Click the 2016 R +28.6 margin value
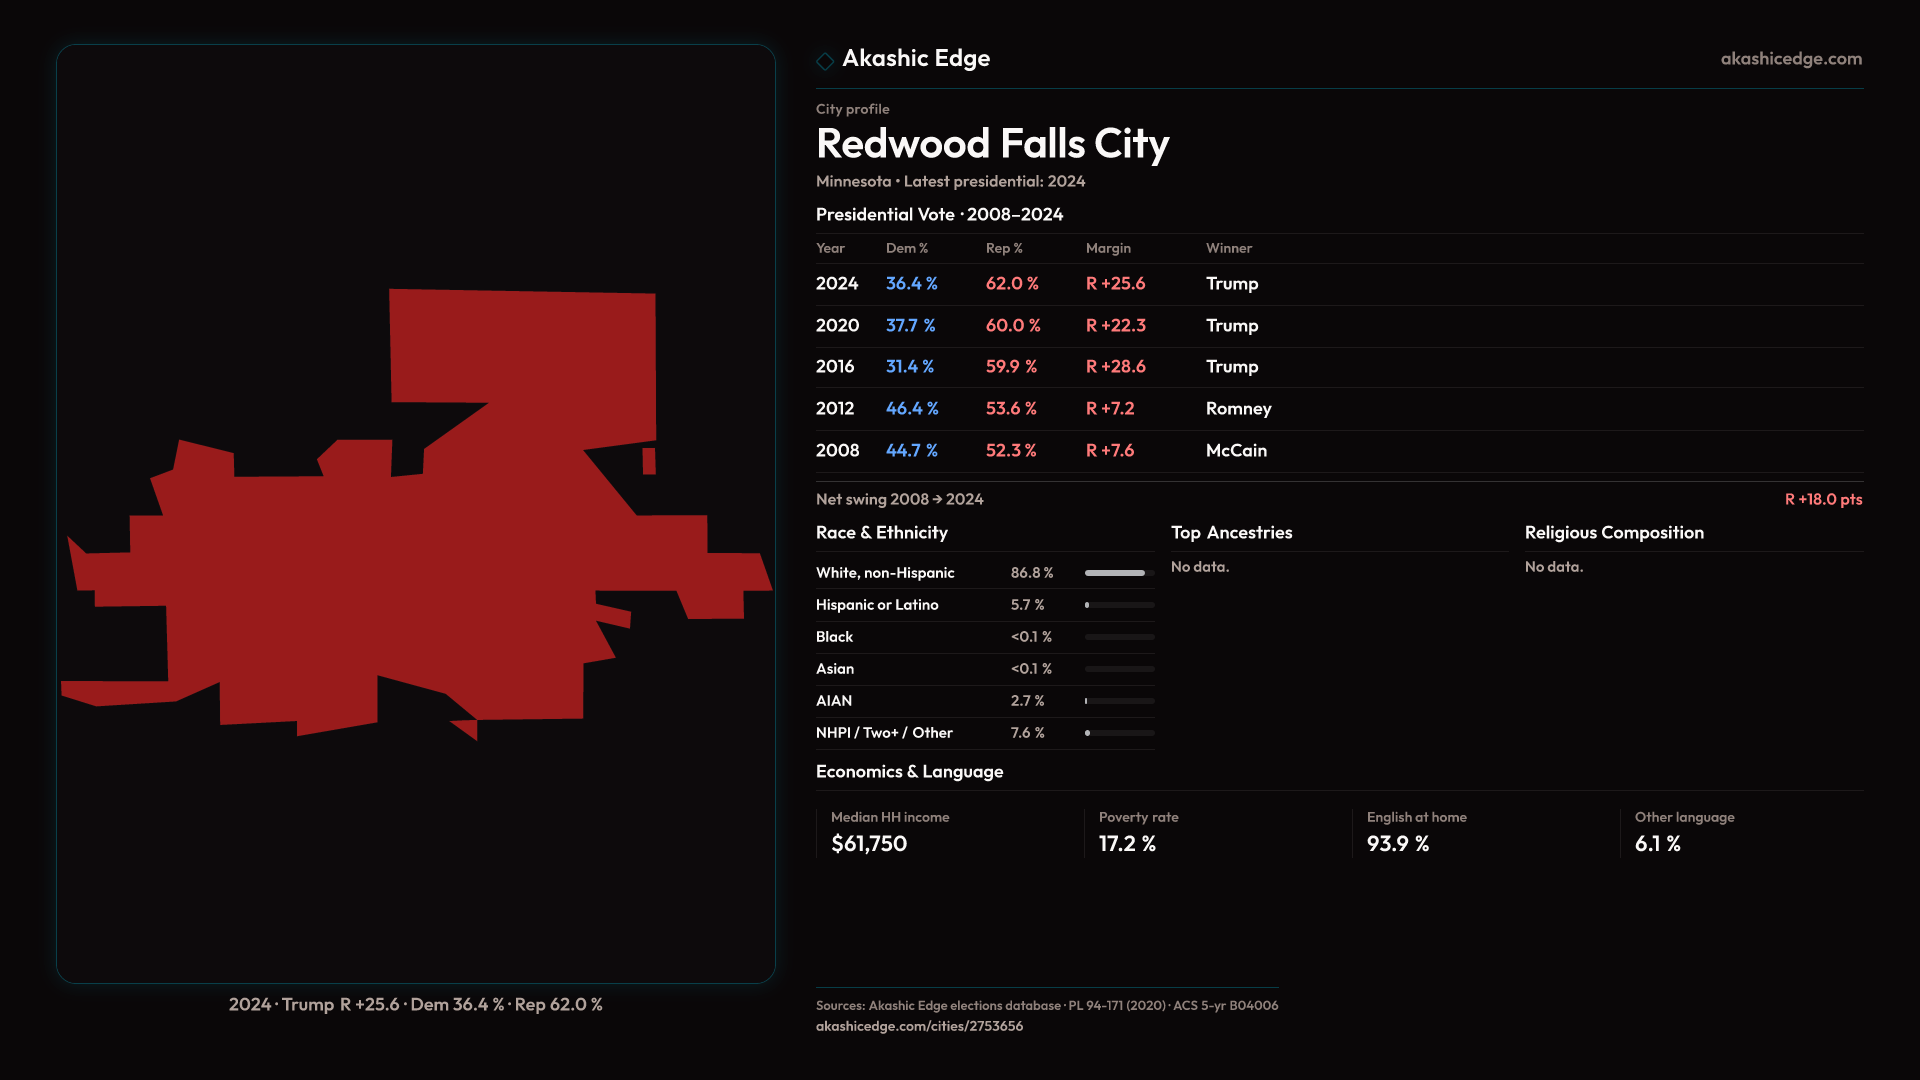The width and height of the screenshot is (1920, 1080). point(1115,367)
